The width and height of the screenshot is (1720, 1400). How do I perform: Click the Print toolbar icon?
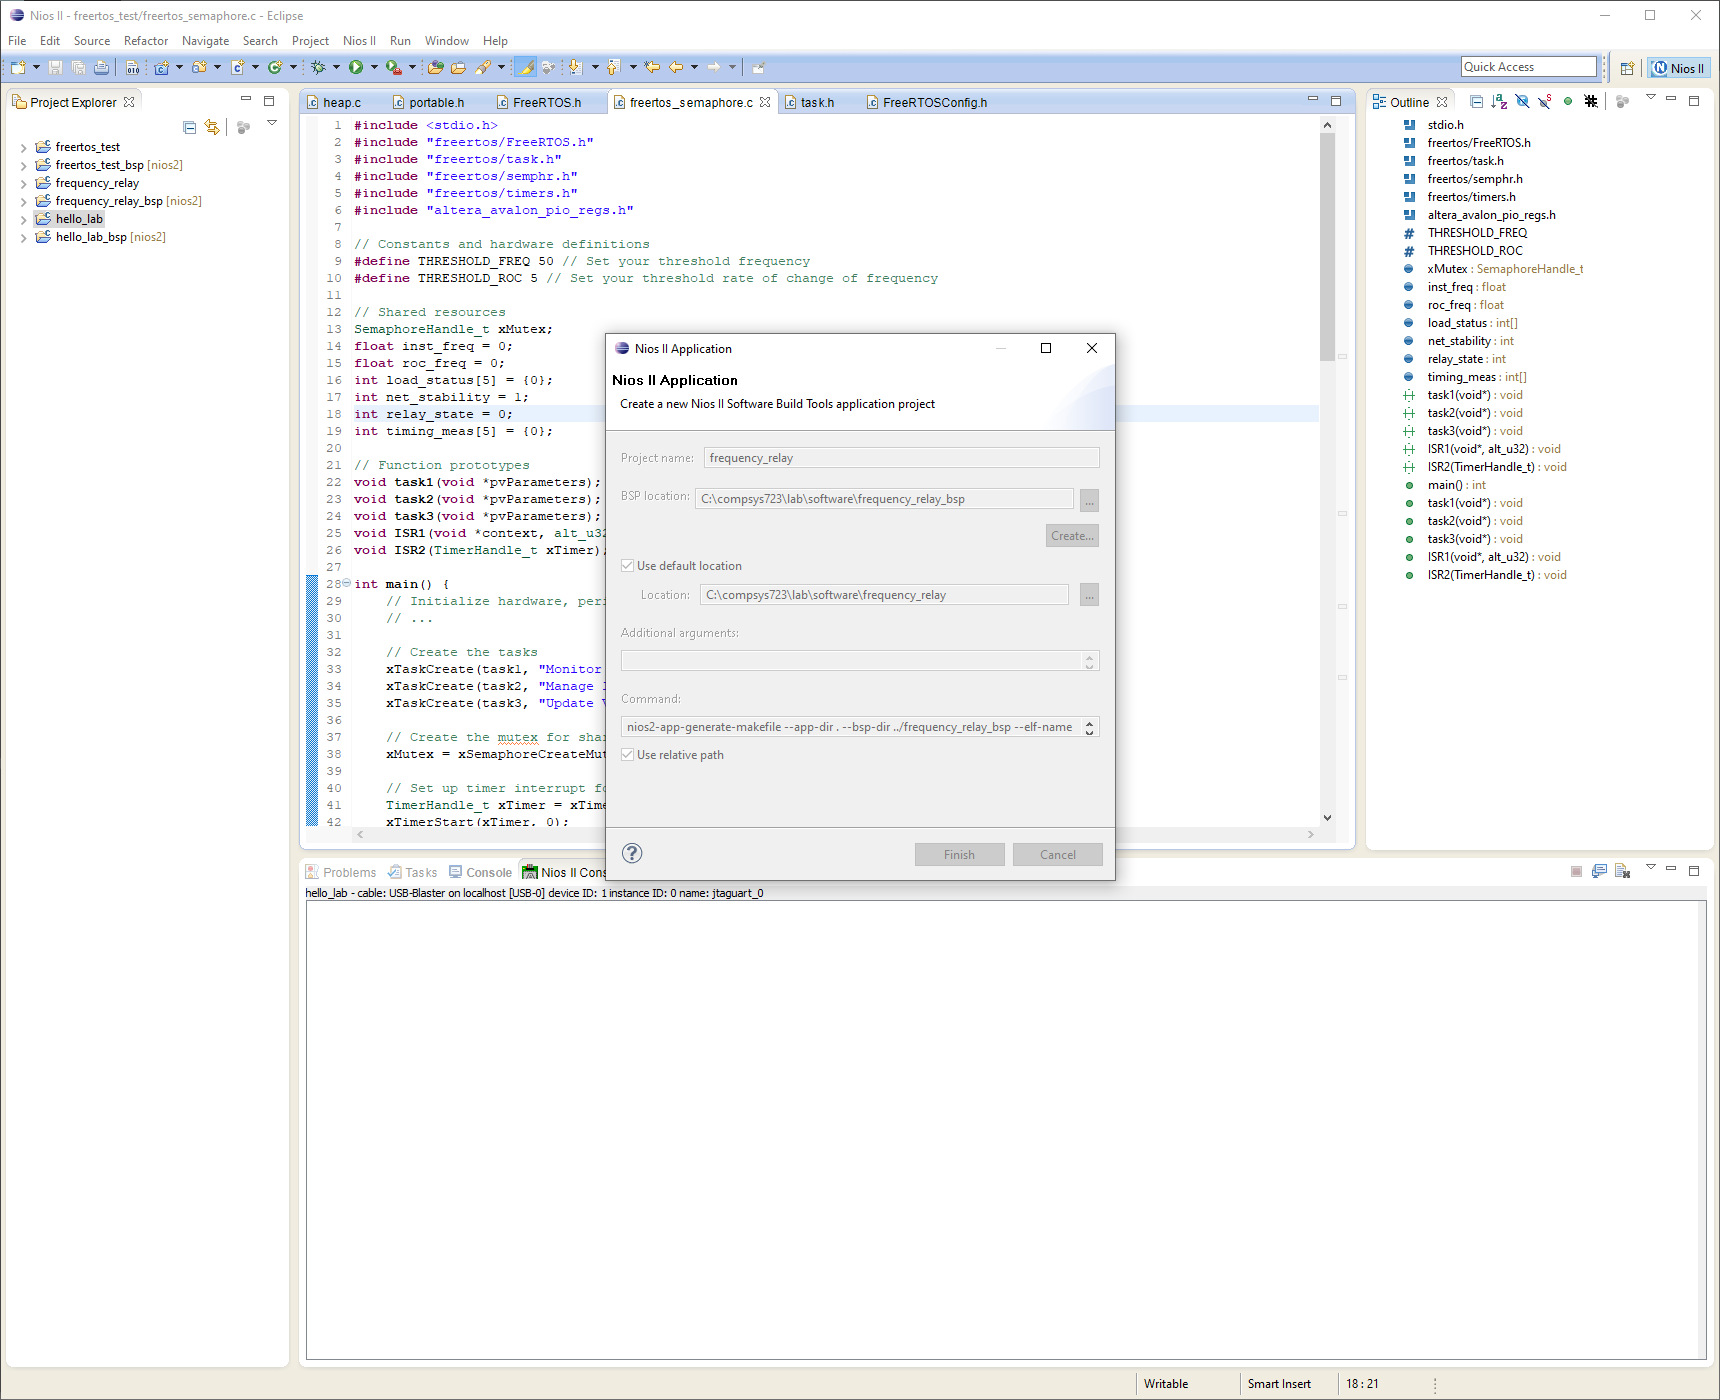pyautogui.click(x=101, y=67)
